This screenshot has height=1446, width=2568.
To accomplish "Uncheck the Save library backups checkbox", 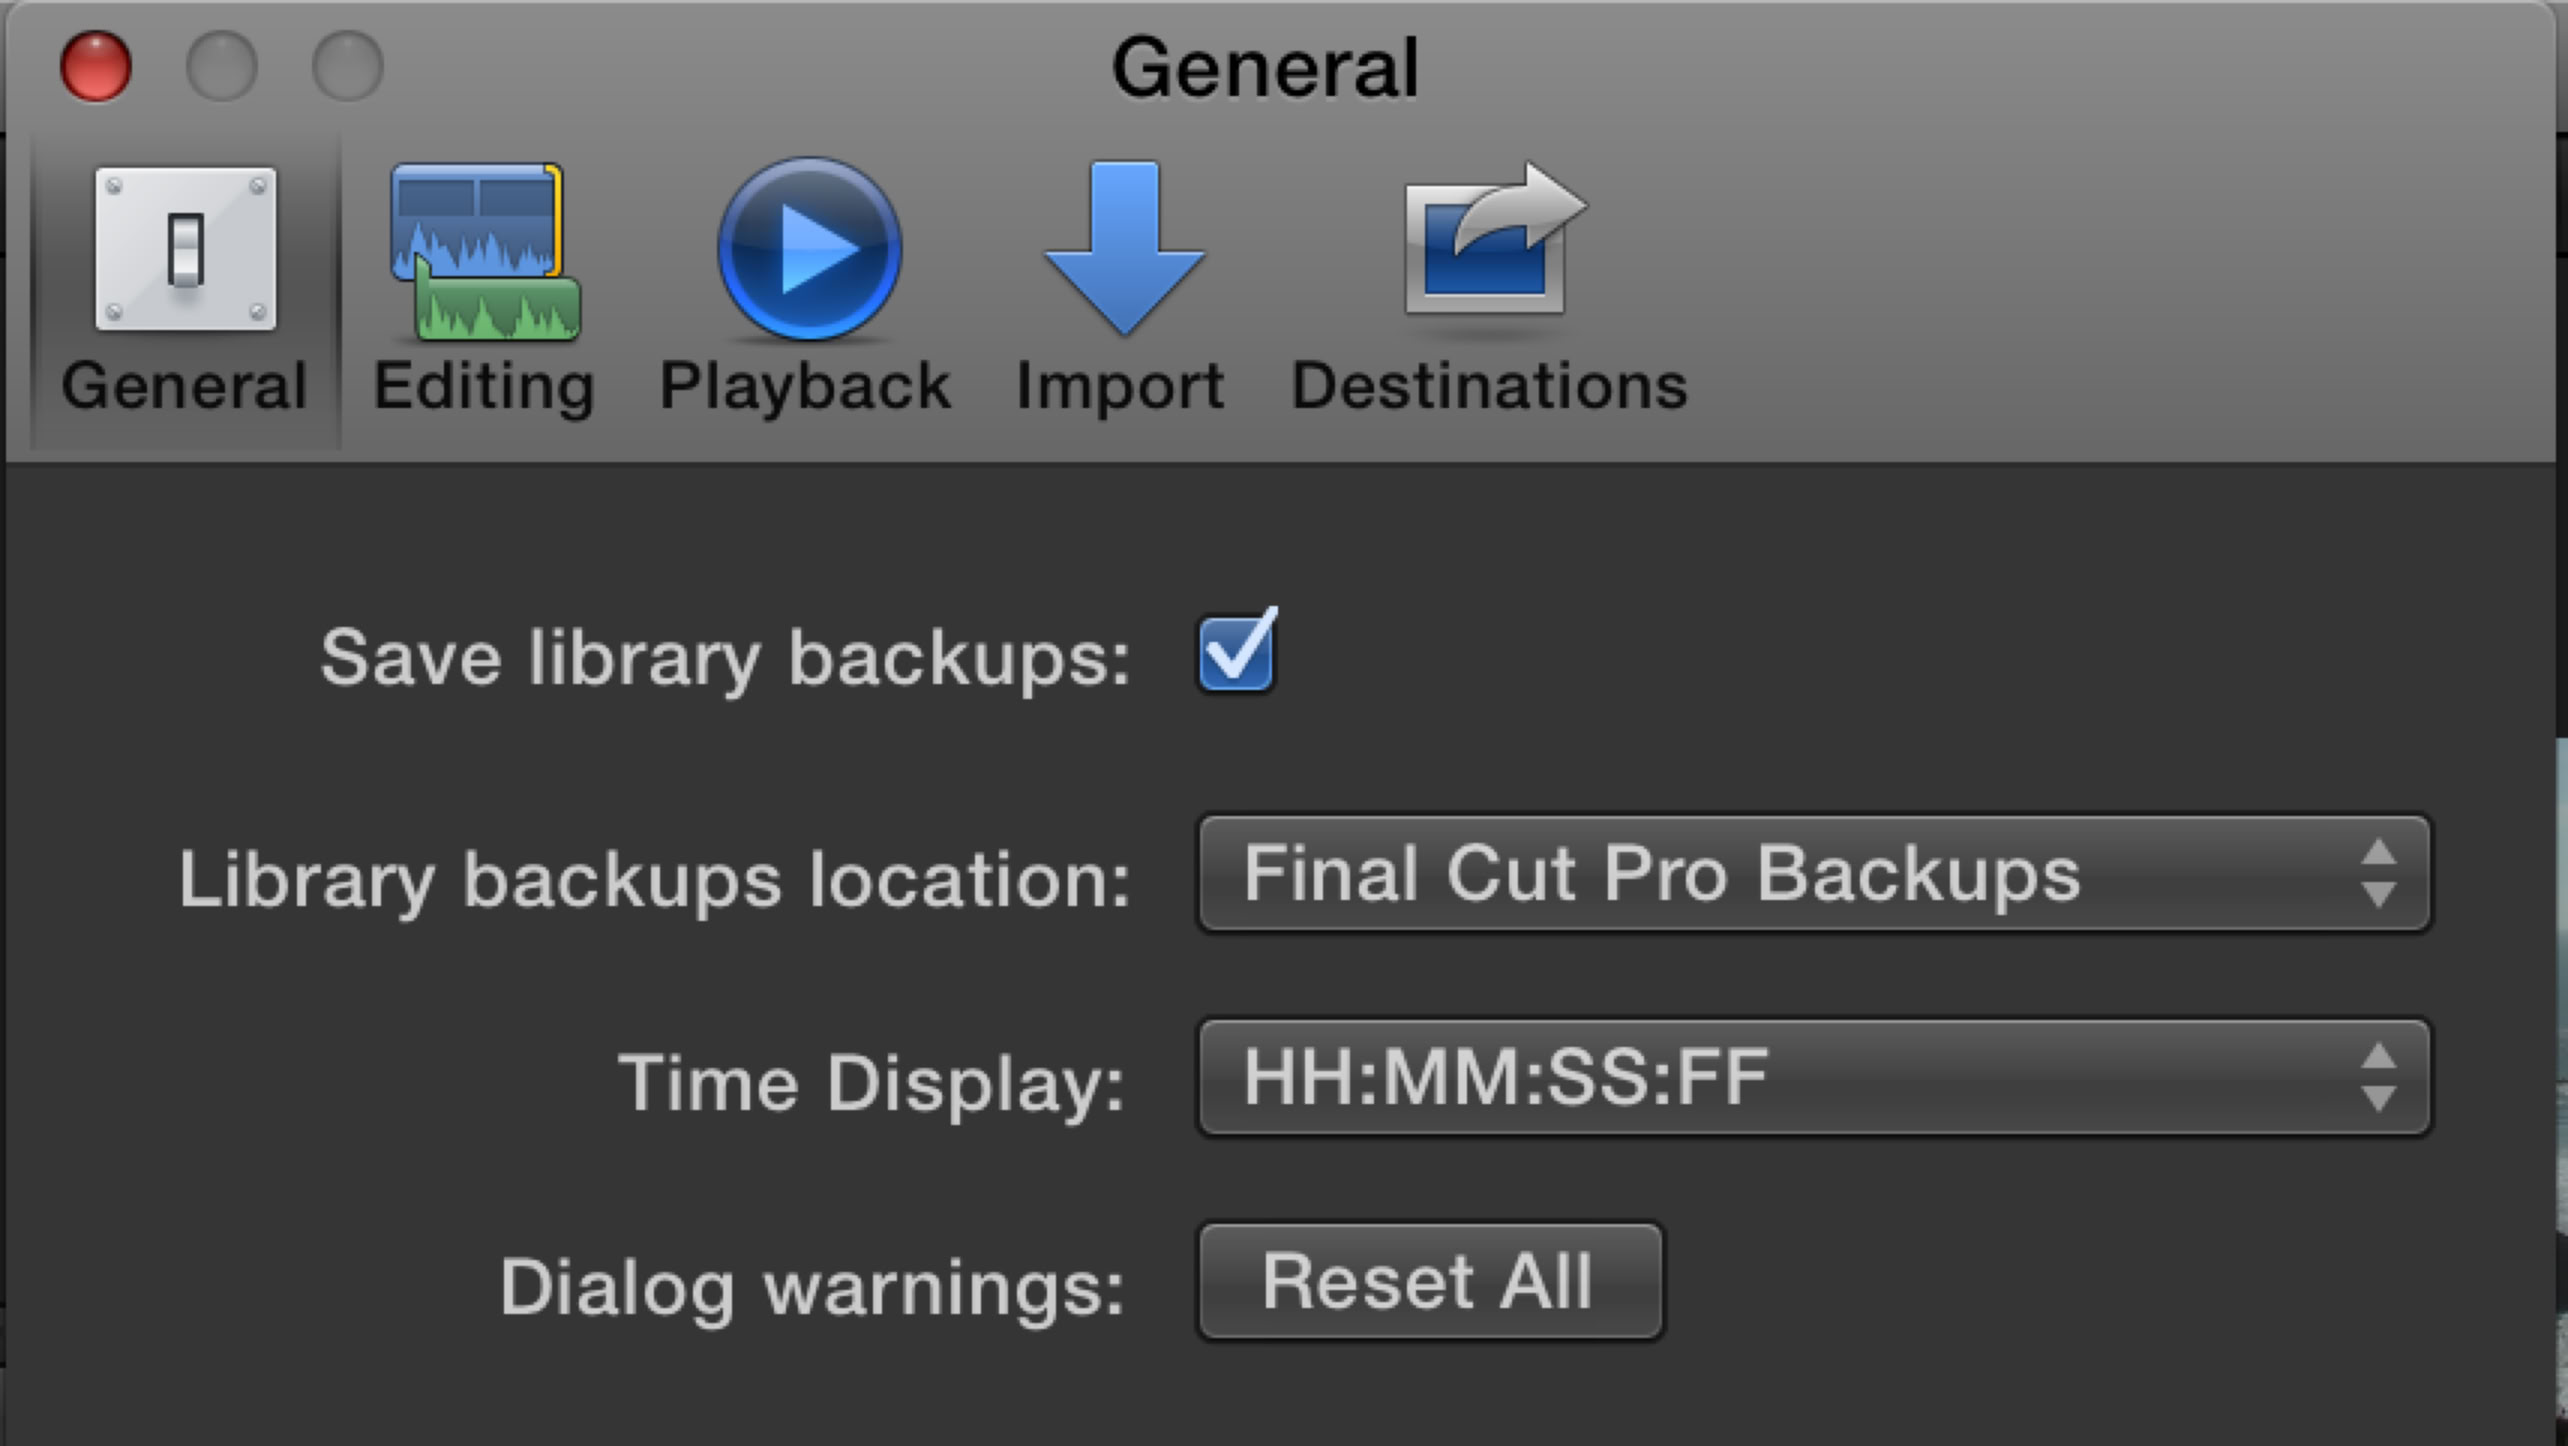I will [1236, 654].
